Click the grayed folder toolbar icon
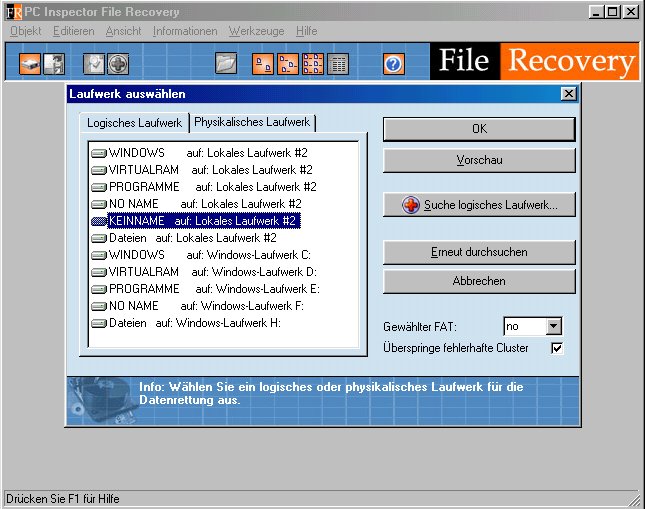This screenshot has height=509, width=645. tap(226, 64)
